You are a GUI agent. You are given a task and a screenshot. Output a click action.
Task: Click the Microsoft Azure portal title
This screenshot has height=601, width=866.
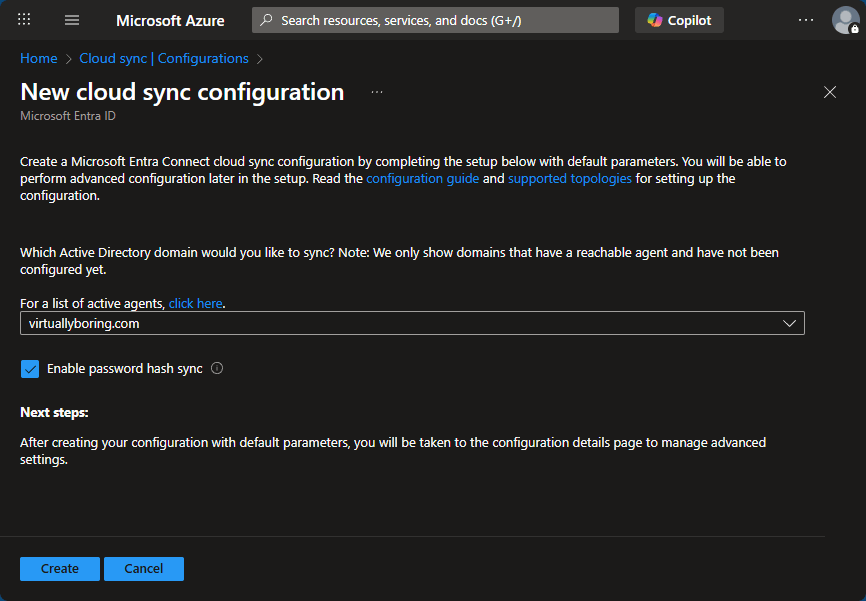point(170,21)
